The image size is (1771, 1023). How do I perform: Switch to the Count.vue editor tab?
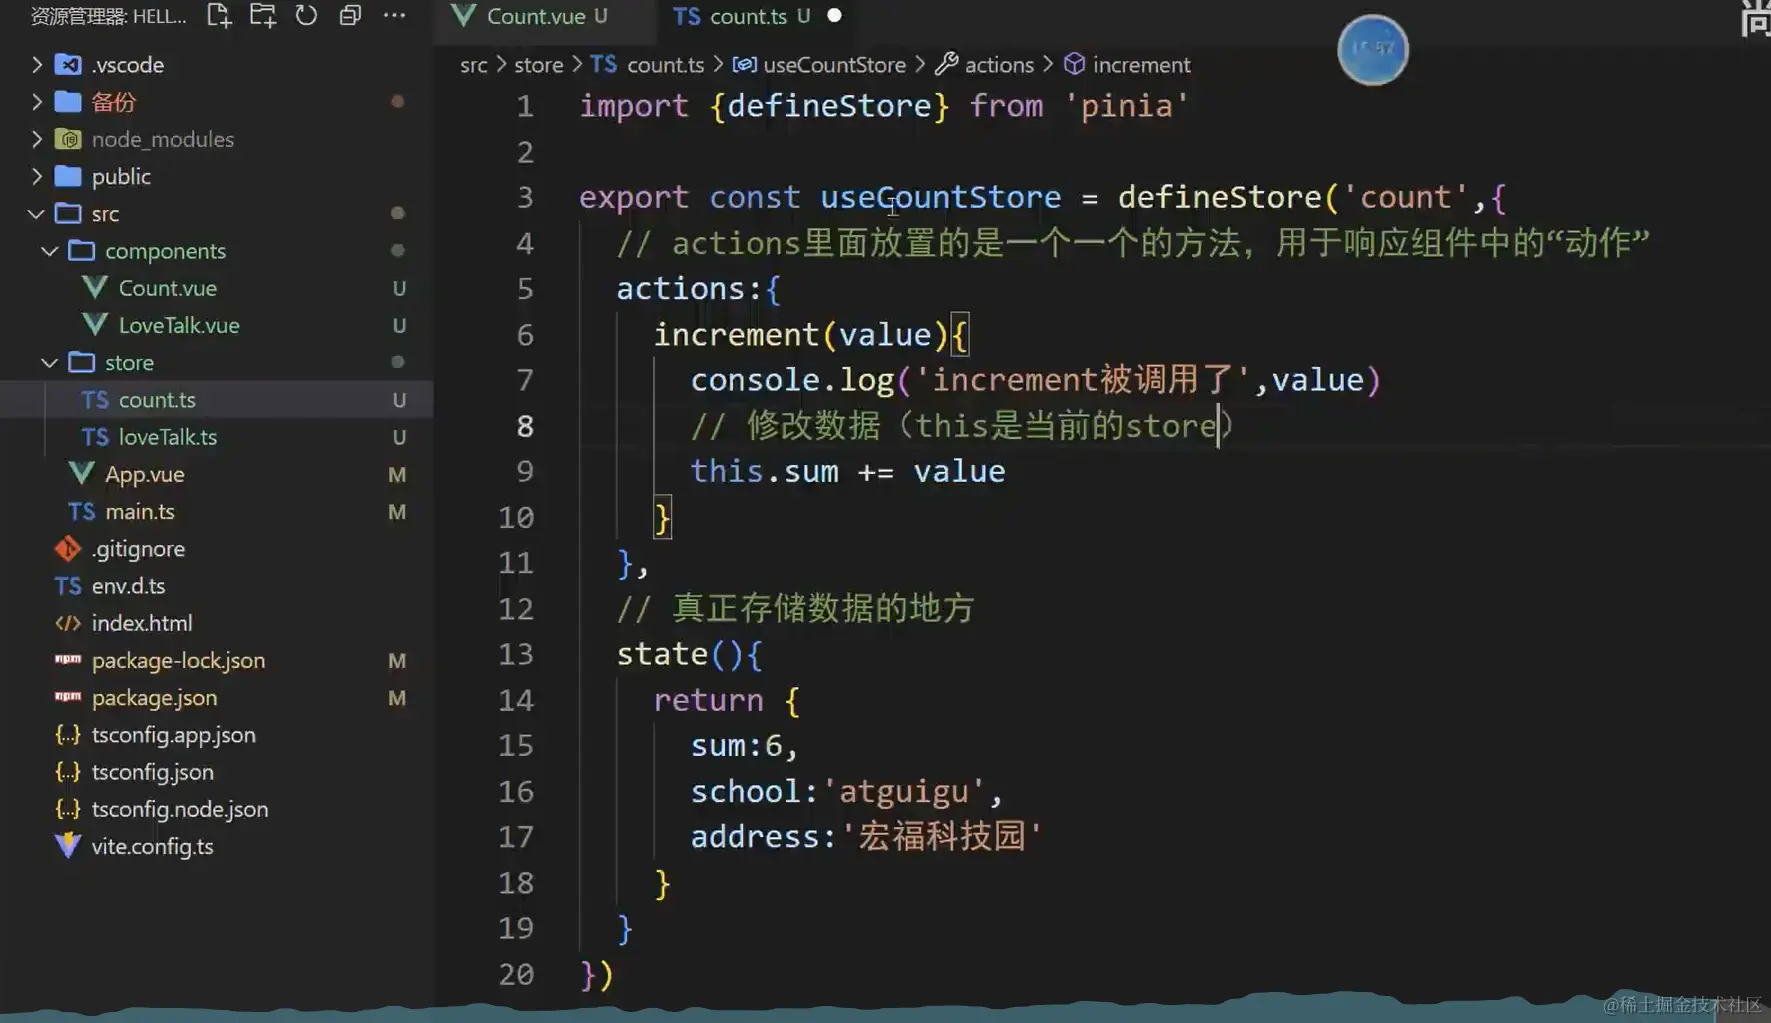(545, 16)
